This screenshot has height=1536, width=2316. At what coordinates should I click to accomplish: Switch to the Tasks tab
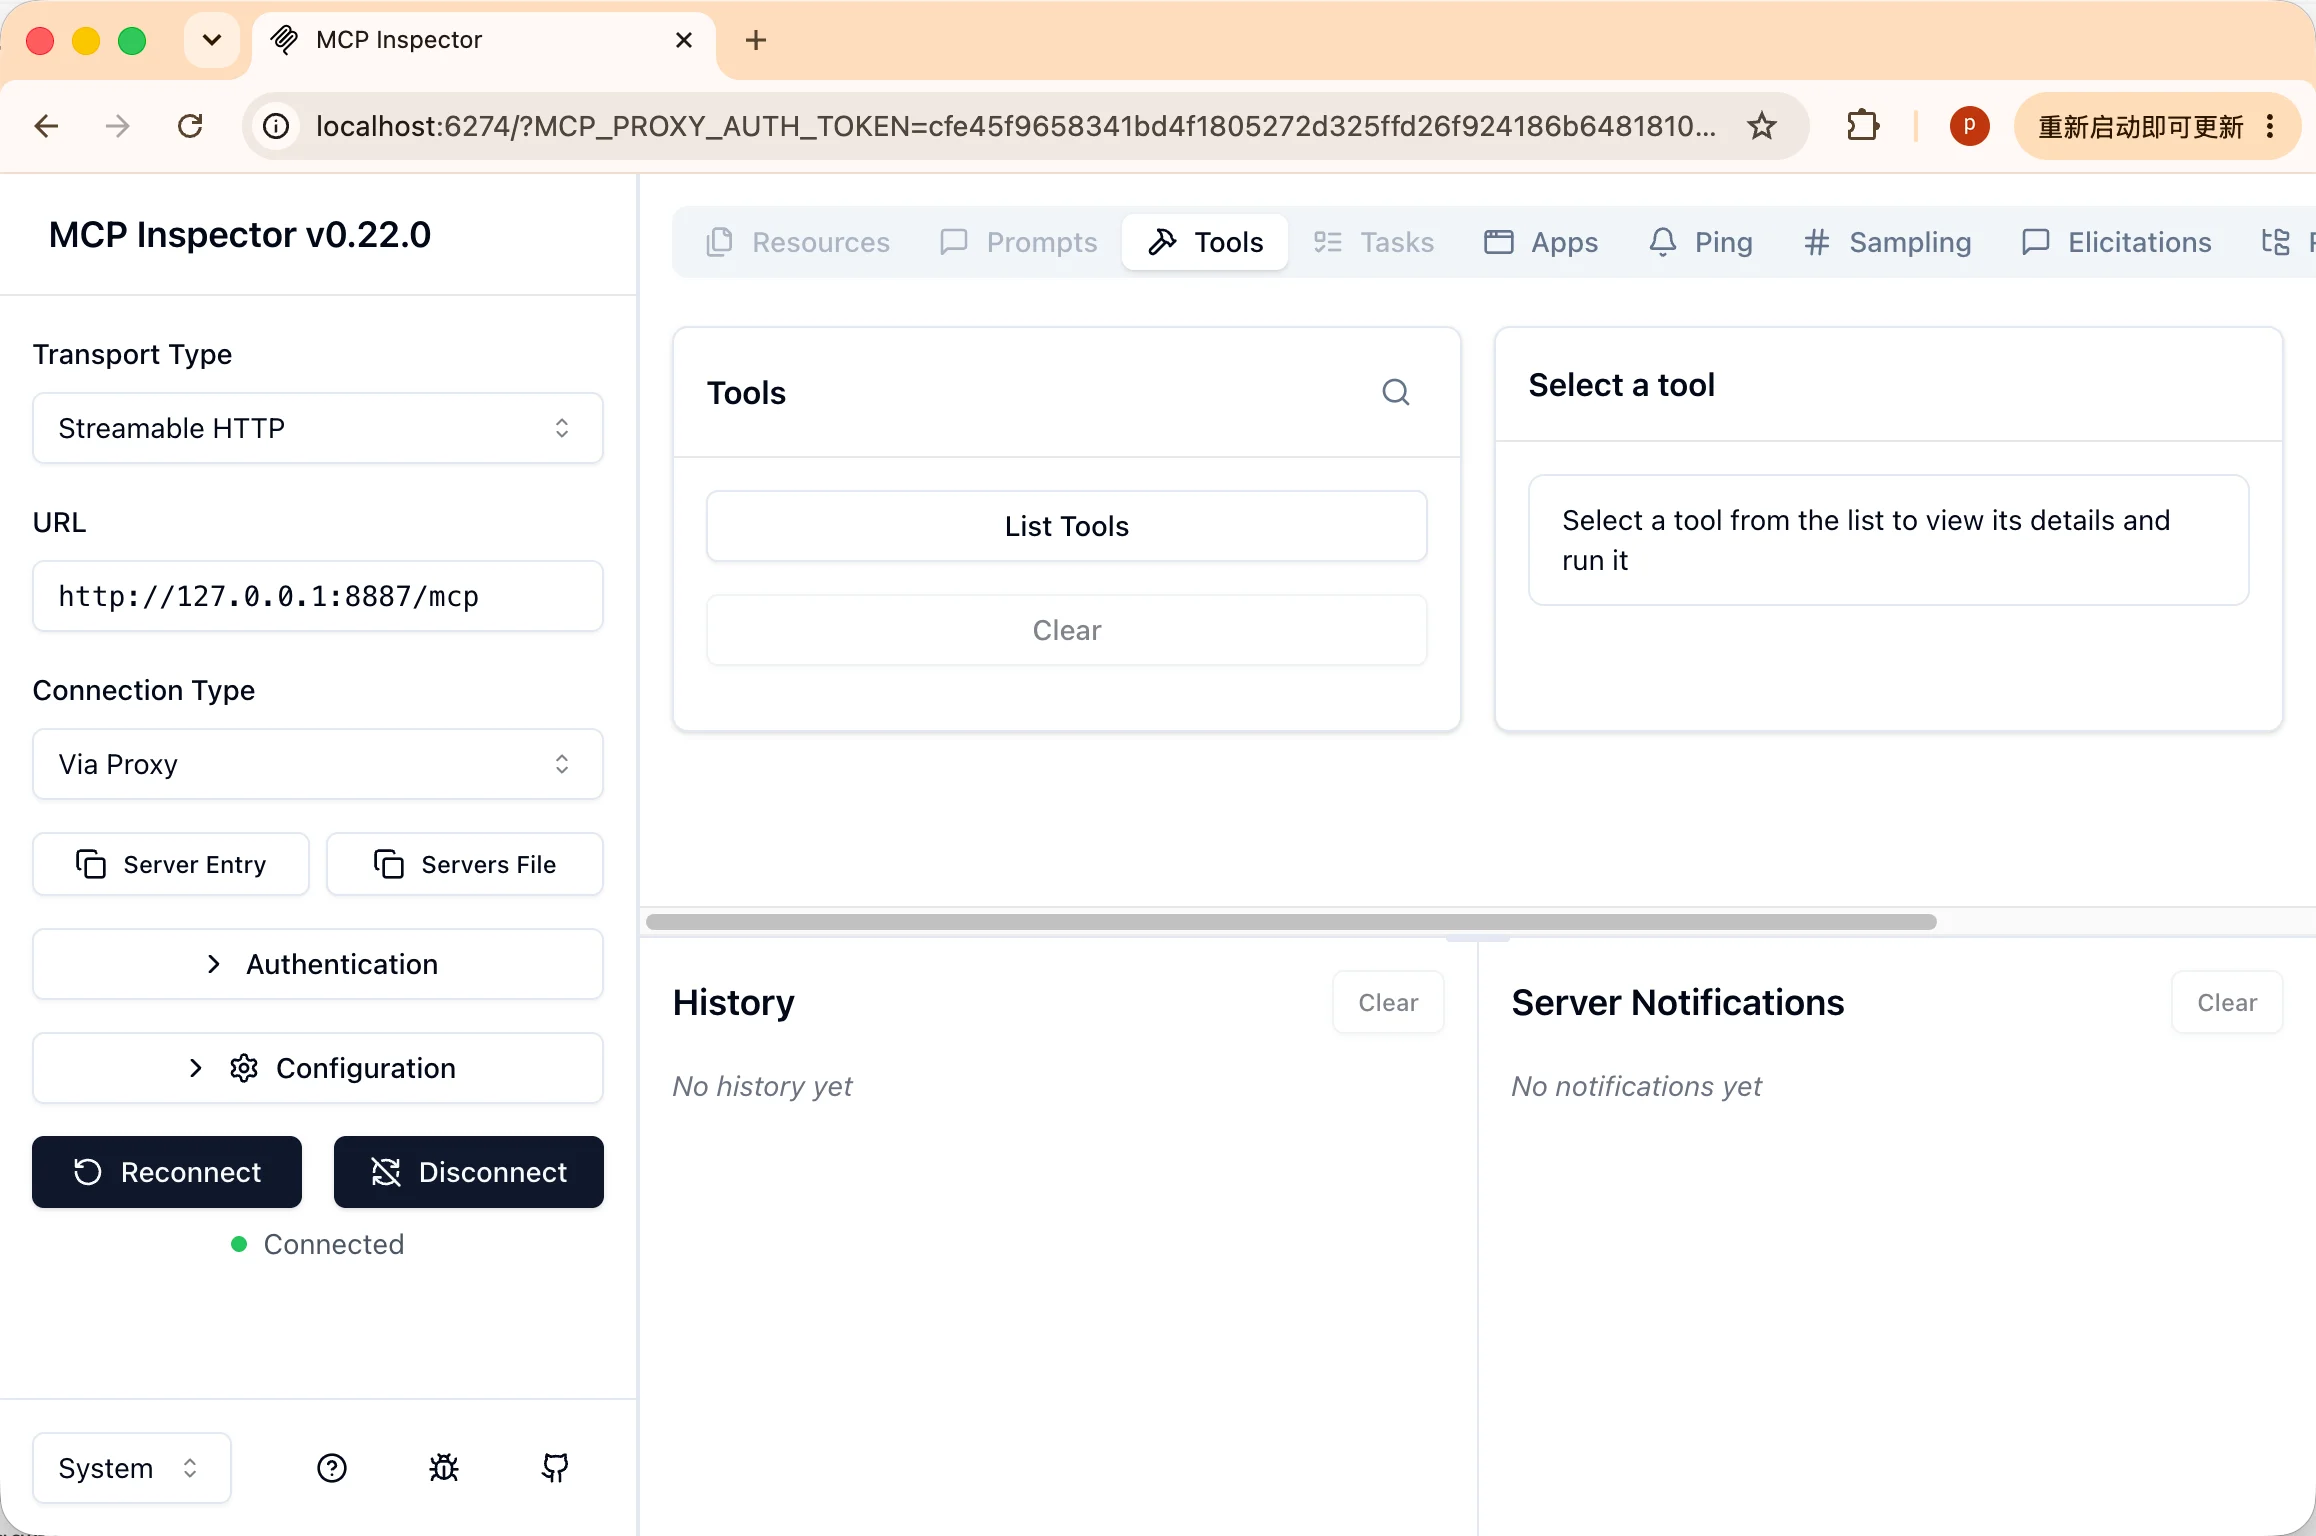[x=1374, y=242]
